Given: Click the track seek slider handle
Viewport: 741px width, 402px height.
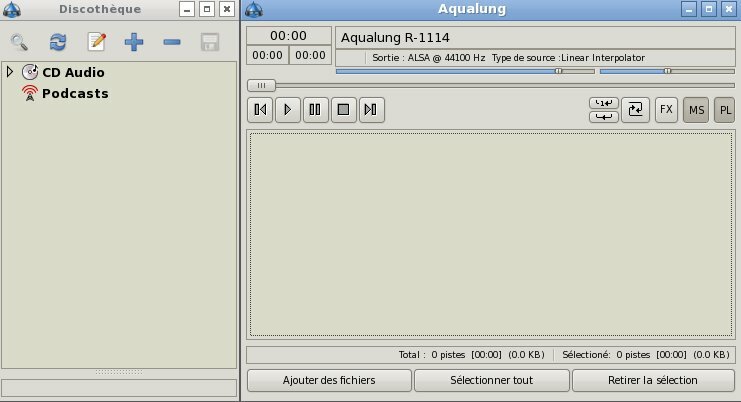Looking at the screenshot, I should point(261,86).
